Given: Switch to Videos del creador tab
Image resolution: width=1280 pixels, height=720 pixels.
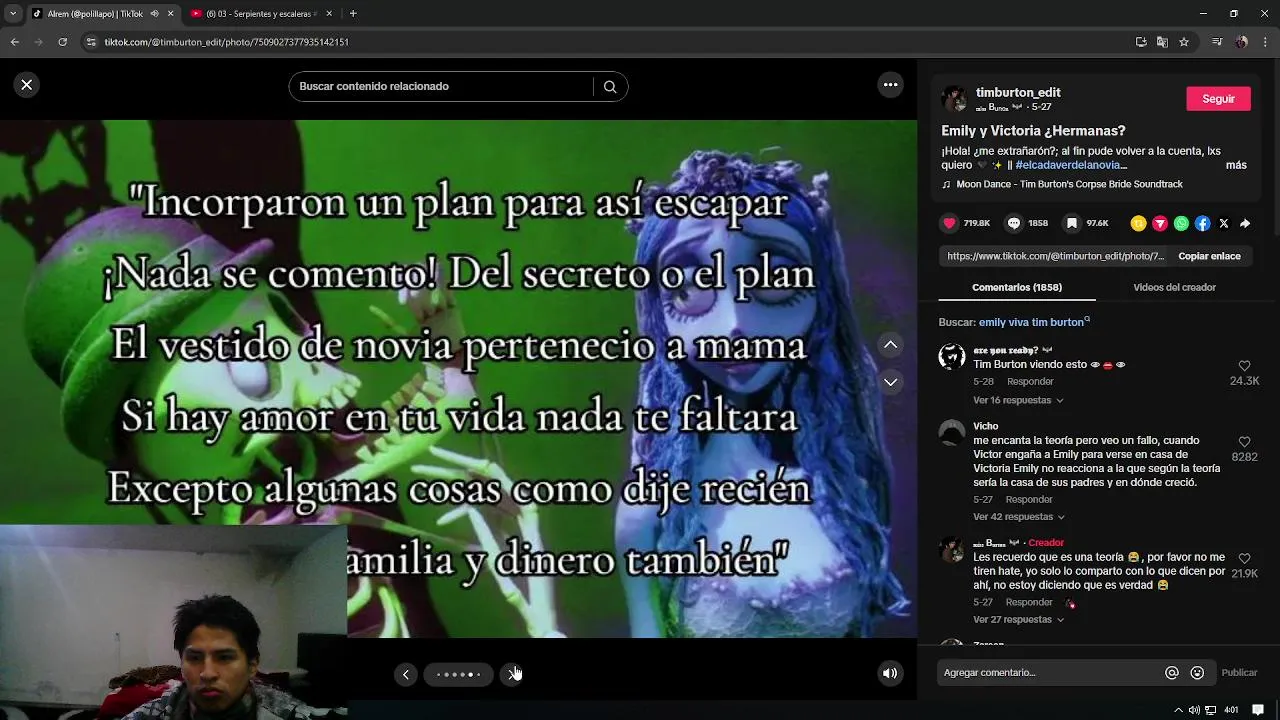Looking at the screenshot, I should tap(1174, 287).
